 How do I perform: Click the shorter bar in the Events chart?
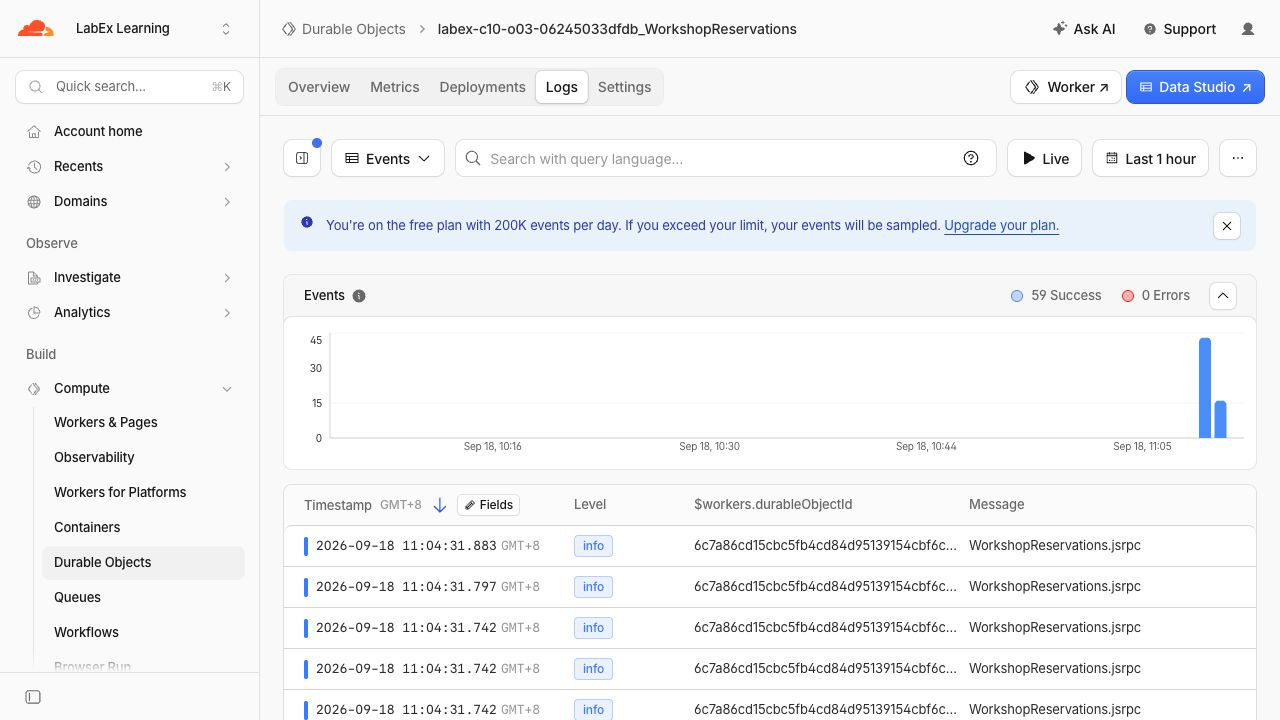click(x=1220, y=419)
